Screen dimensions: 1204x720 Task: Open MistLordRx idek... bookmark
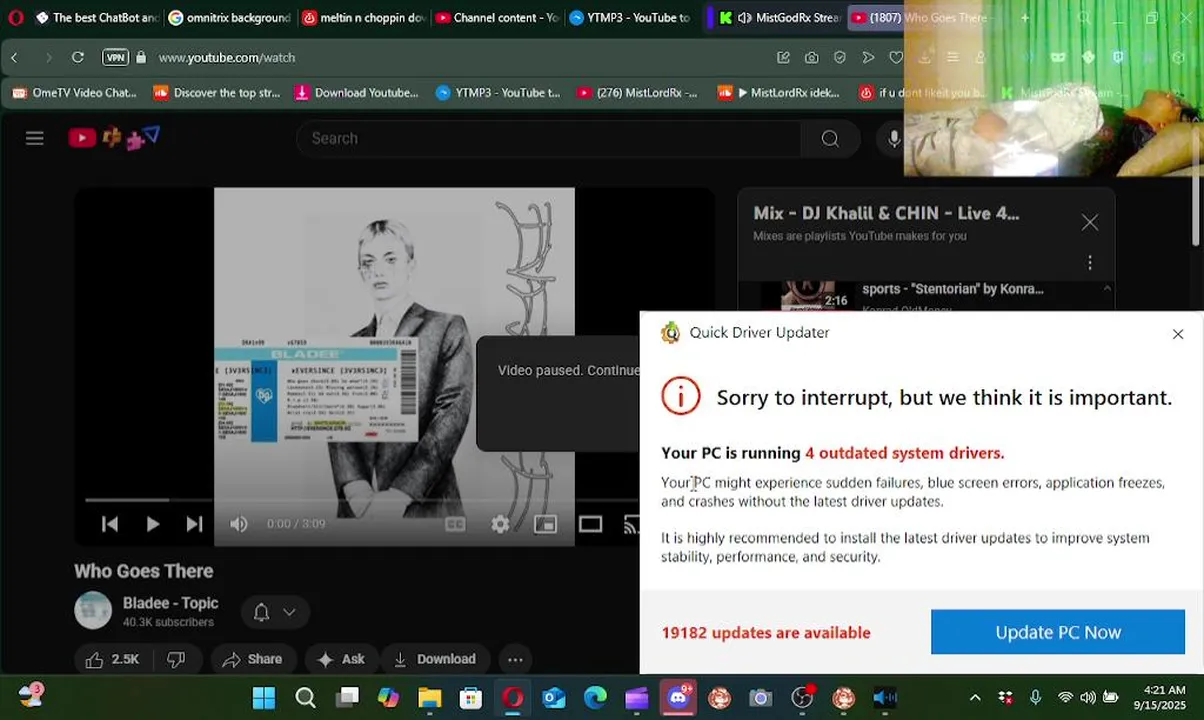(779, 93)
